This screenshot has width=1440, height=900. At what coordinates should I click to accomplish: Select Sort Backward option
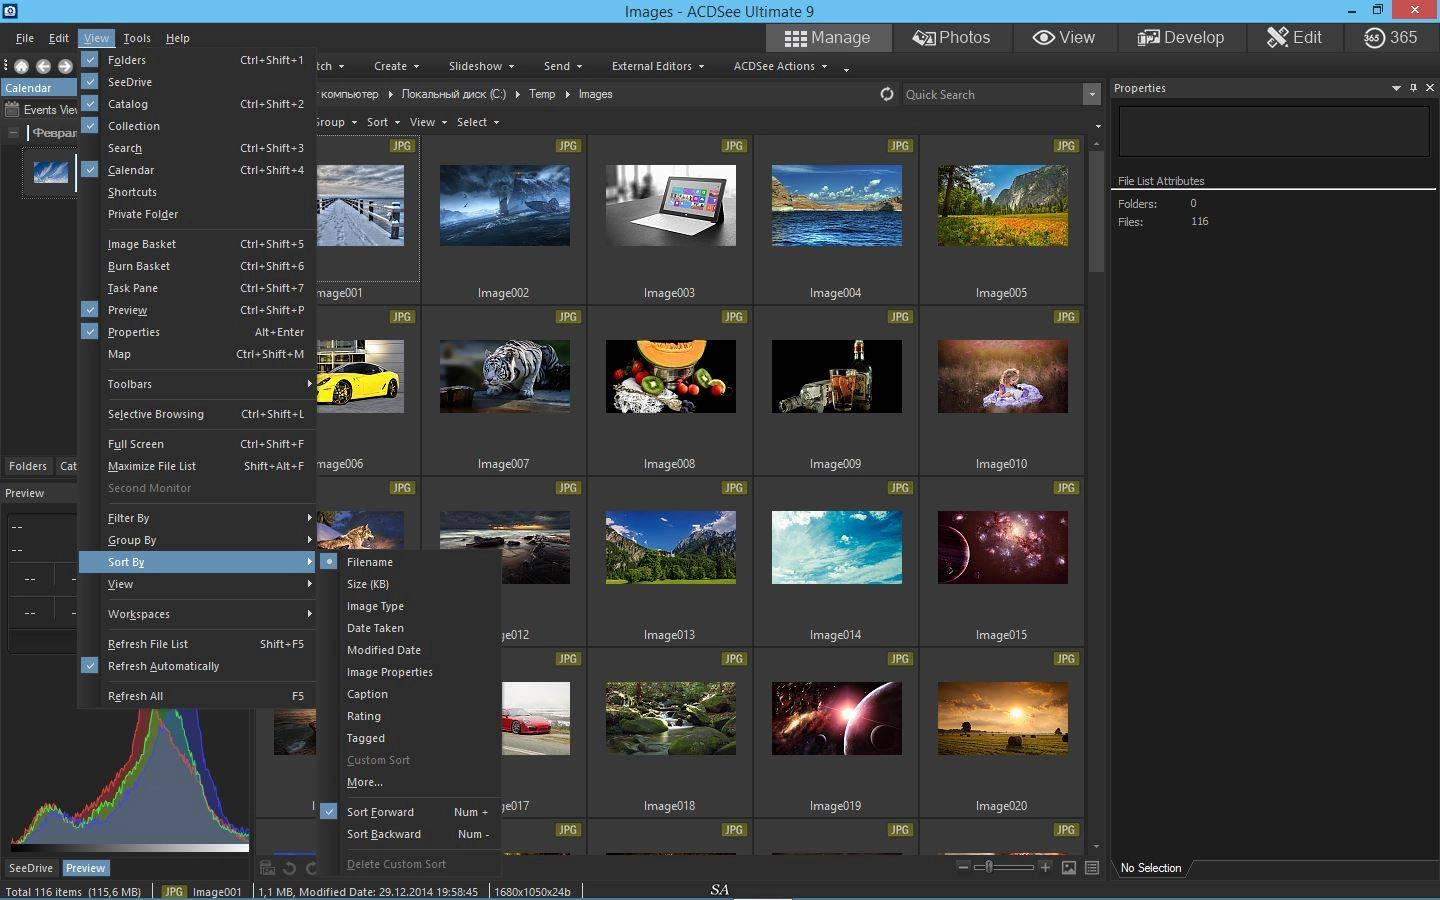pos(410,834)
